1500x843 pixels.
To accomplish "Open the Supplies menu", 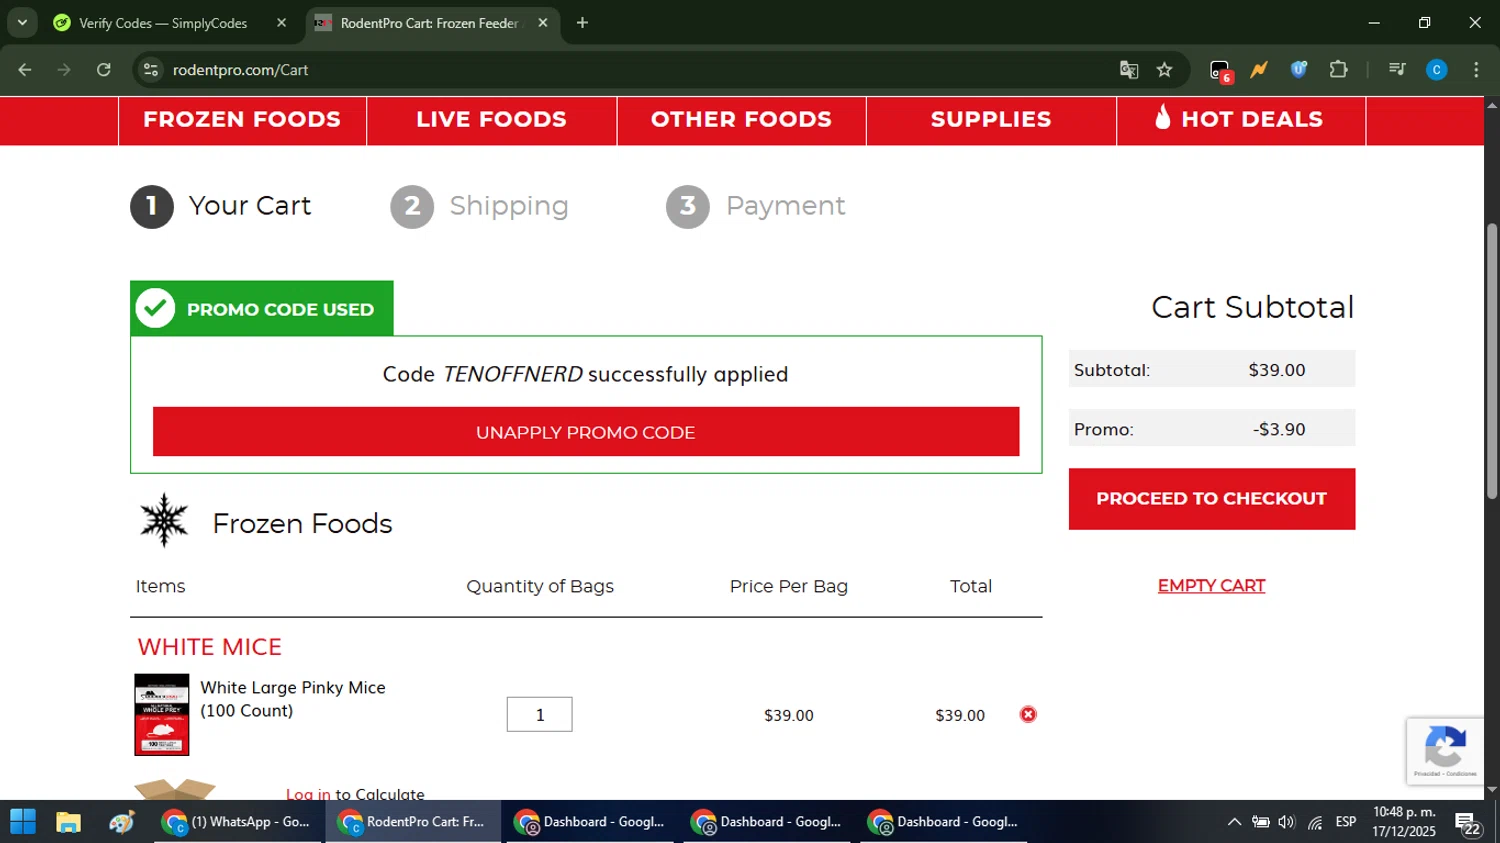I will coord(991,120).
